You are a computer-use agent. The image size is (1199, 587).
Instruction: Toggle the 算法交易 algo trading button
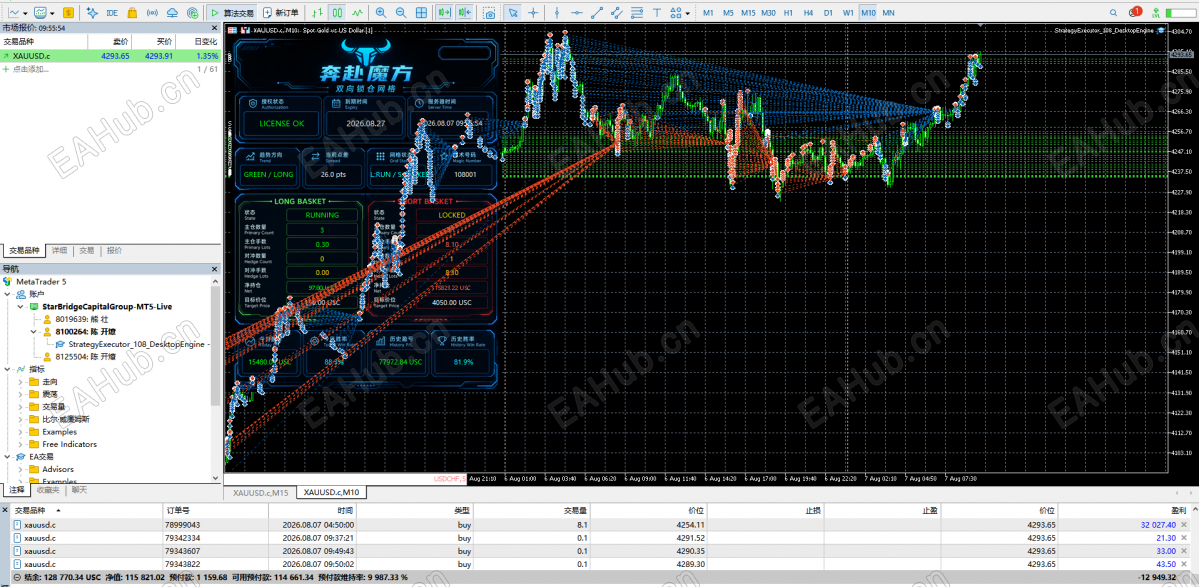232,13
